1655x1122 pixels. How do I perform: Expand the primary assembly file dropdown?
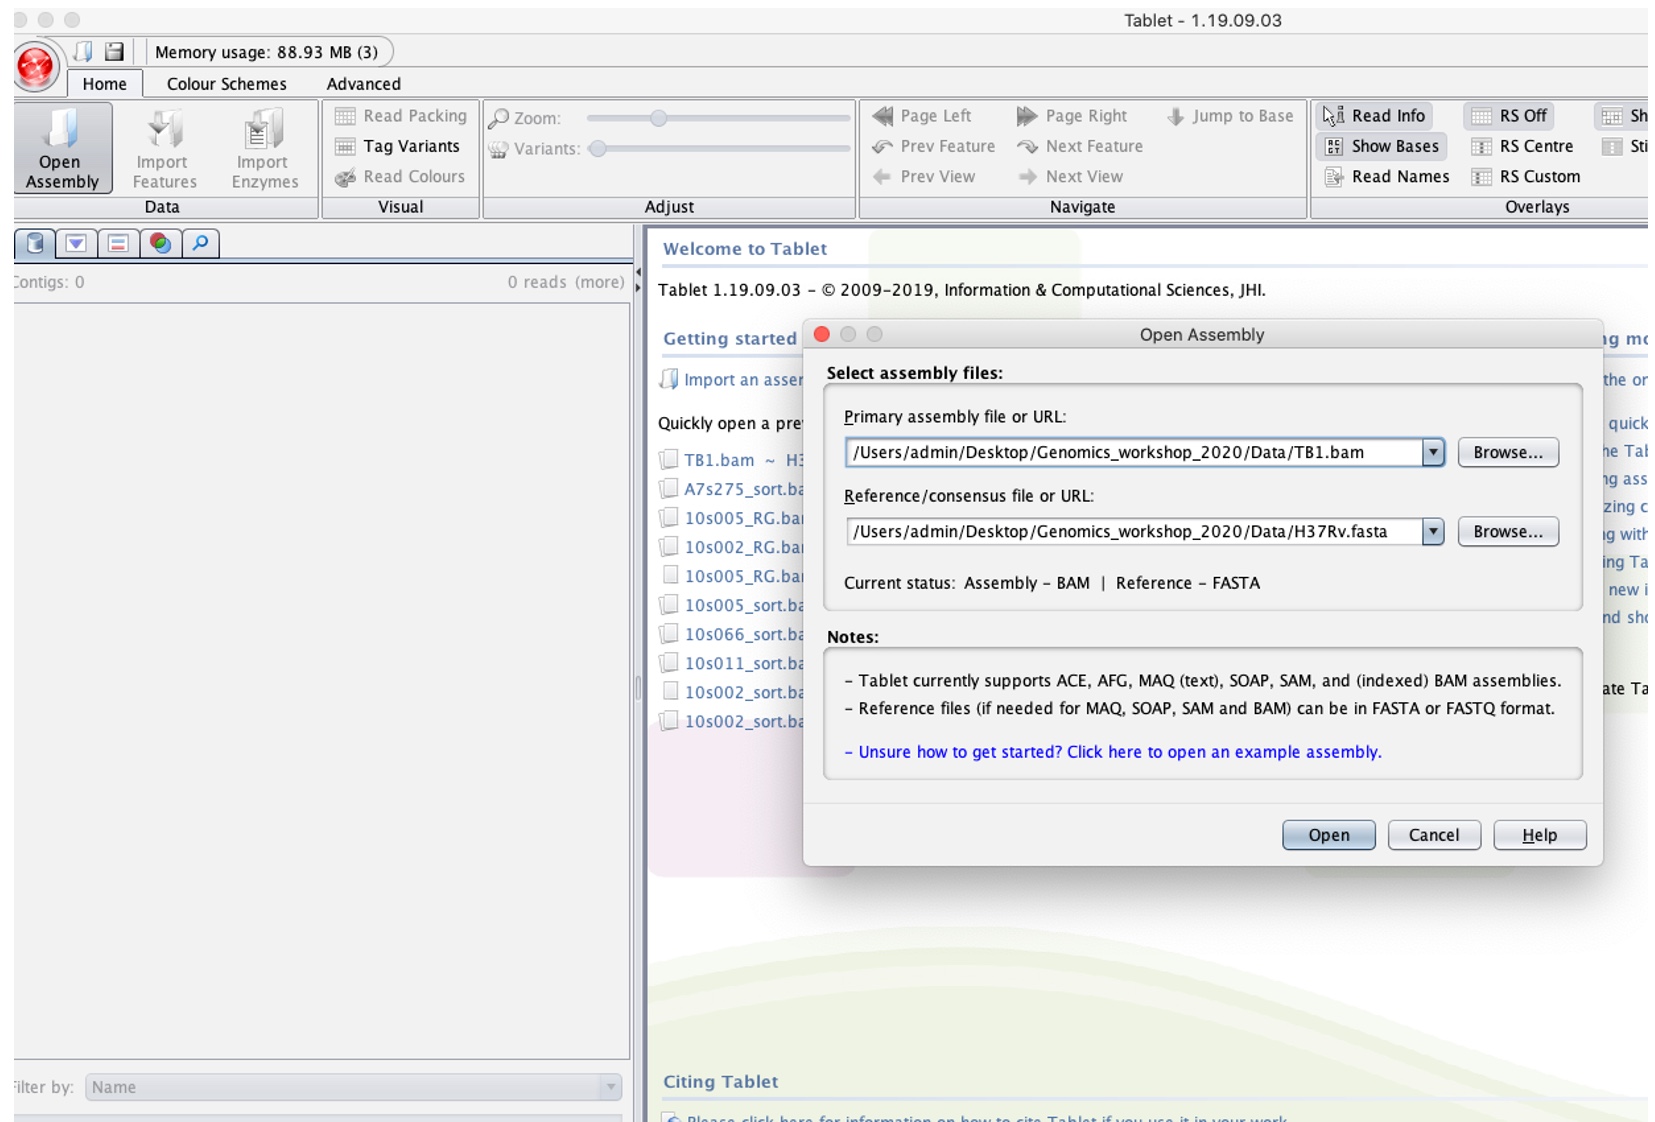tap(1433, 453)
